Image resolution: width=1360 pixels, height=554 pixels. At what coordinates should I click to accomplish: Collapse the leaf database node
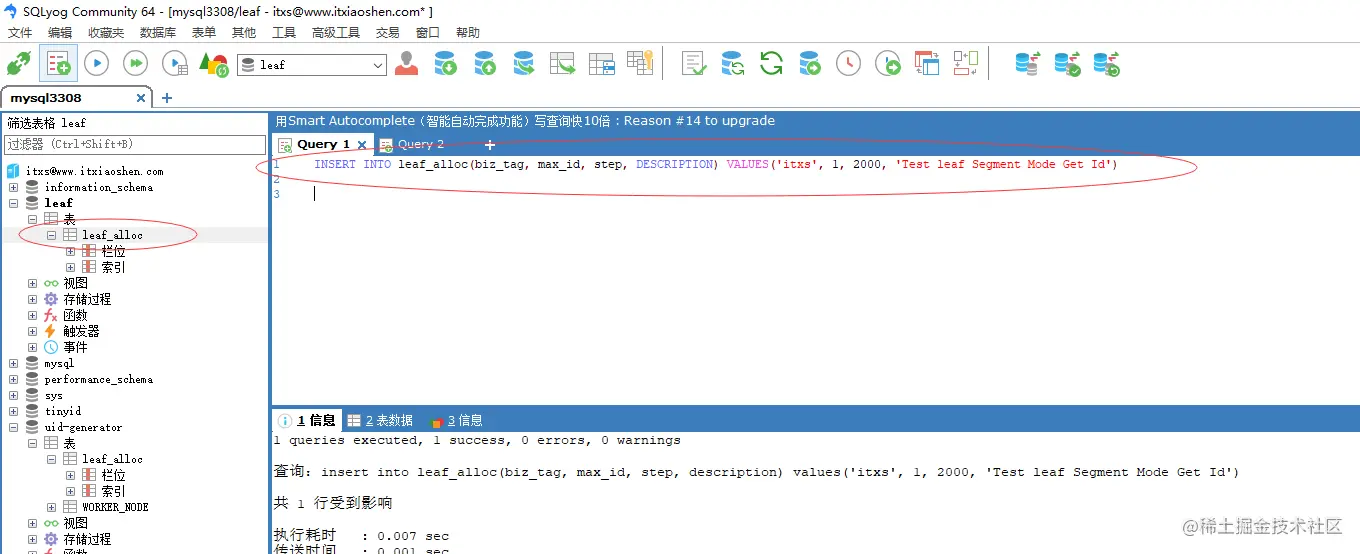click(x=14, y=203)
